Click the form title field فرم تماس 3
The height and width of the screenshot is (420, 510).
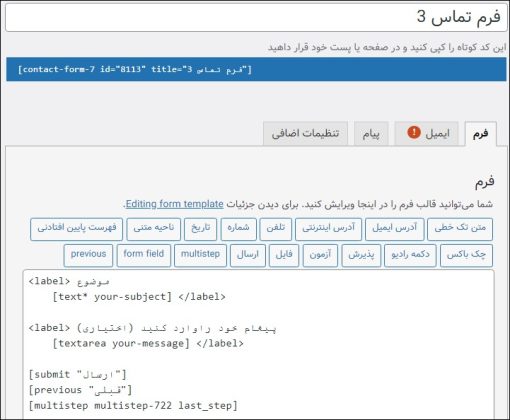(256, 17)
